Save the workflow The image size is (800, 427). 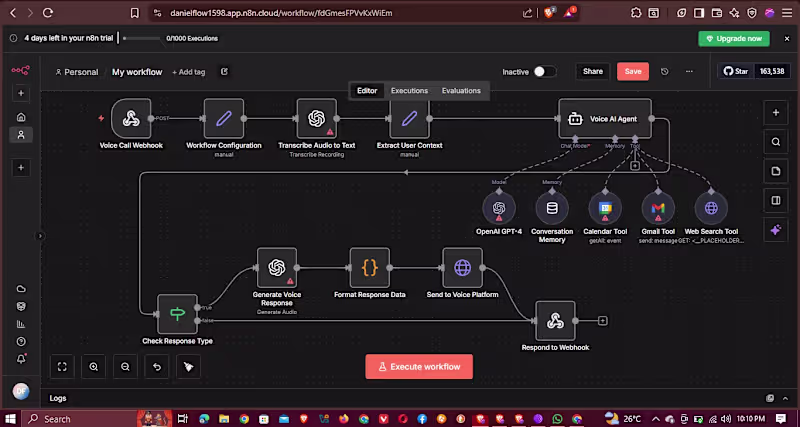[633, 71]
